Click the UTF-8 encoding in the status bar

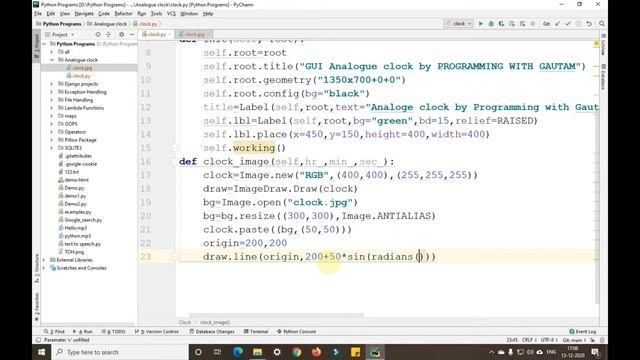click(548, 340)
